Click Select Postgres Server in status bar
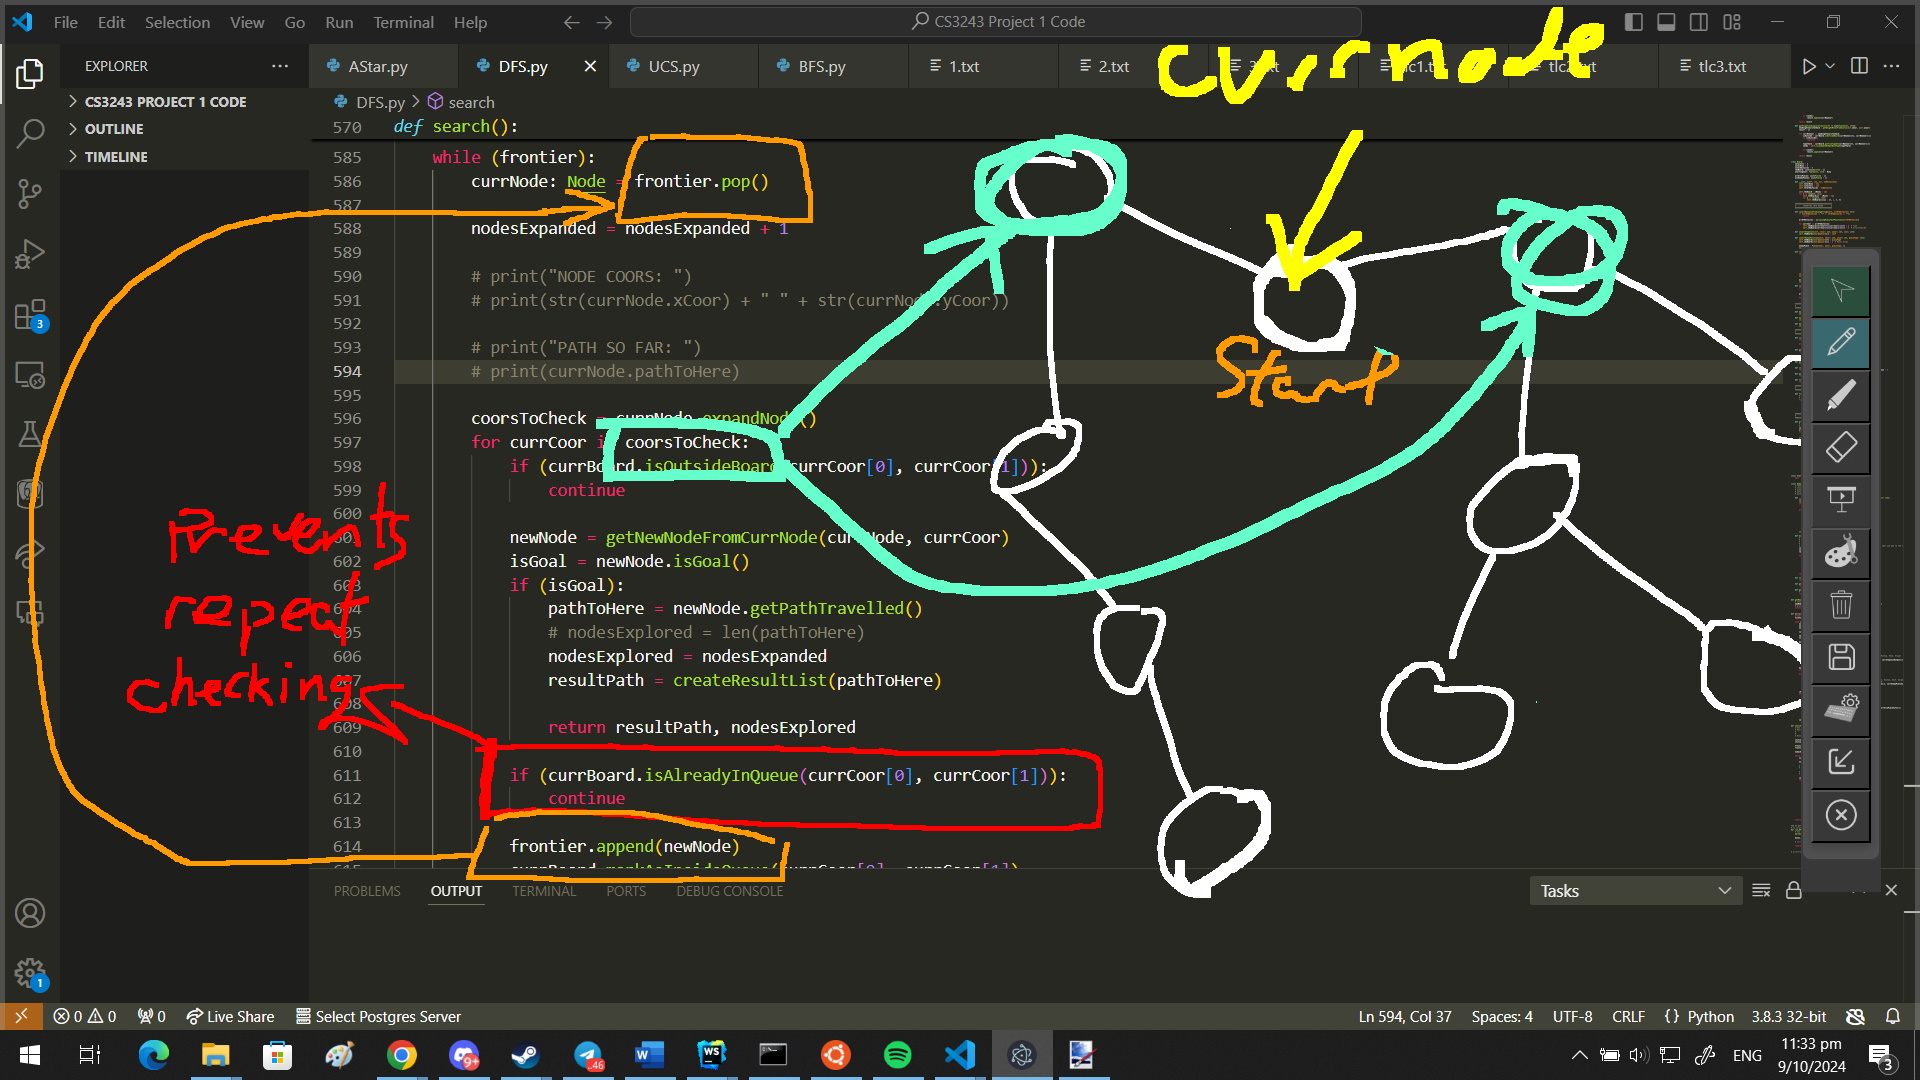The image size is (1920, 1080). pyautogui.click(x=378, y=1016)
